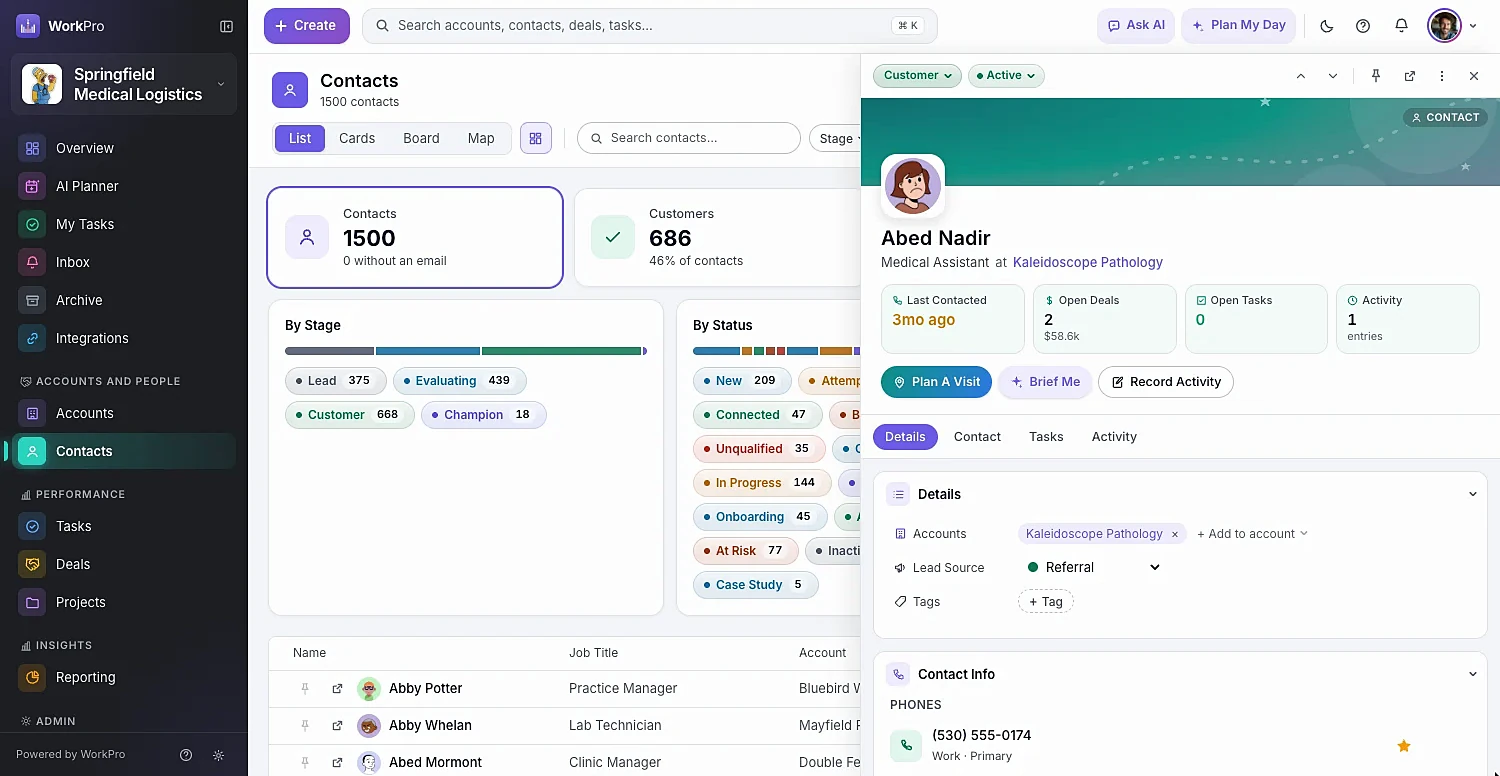Image resolution: width=1500 pixels, height=776 pixels.
Task: Click the grid layout toggle icon
Action: tap(536, 138)
